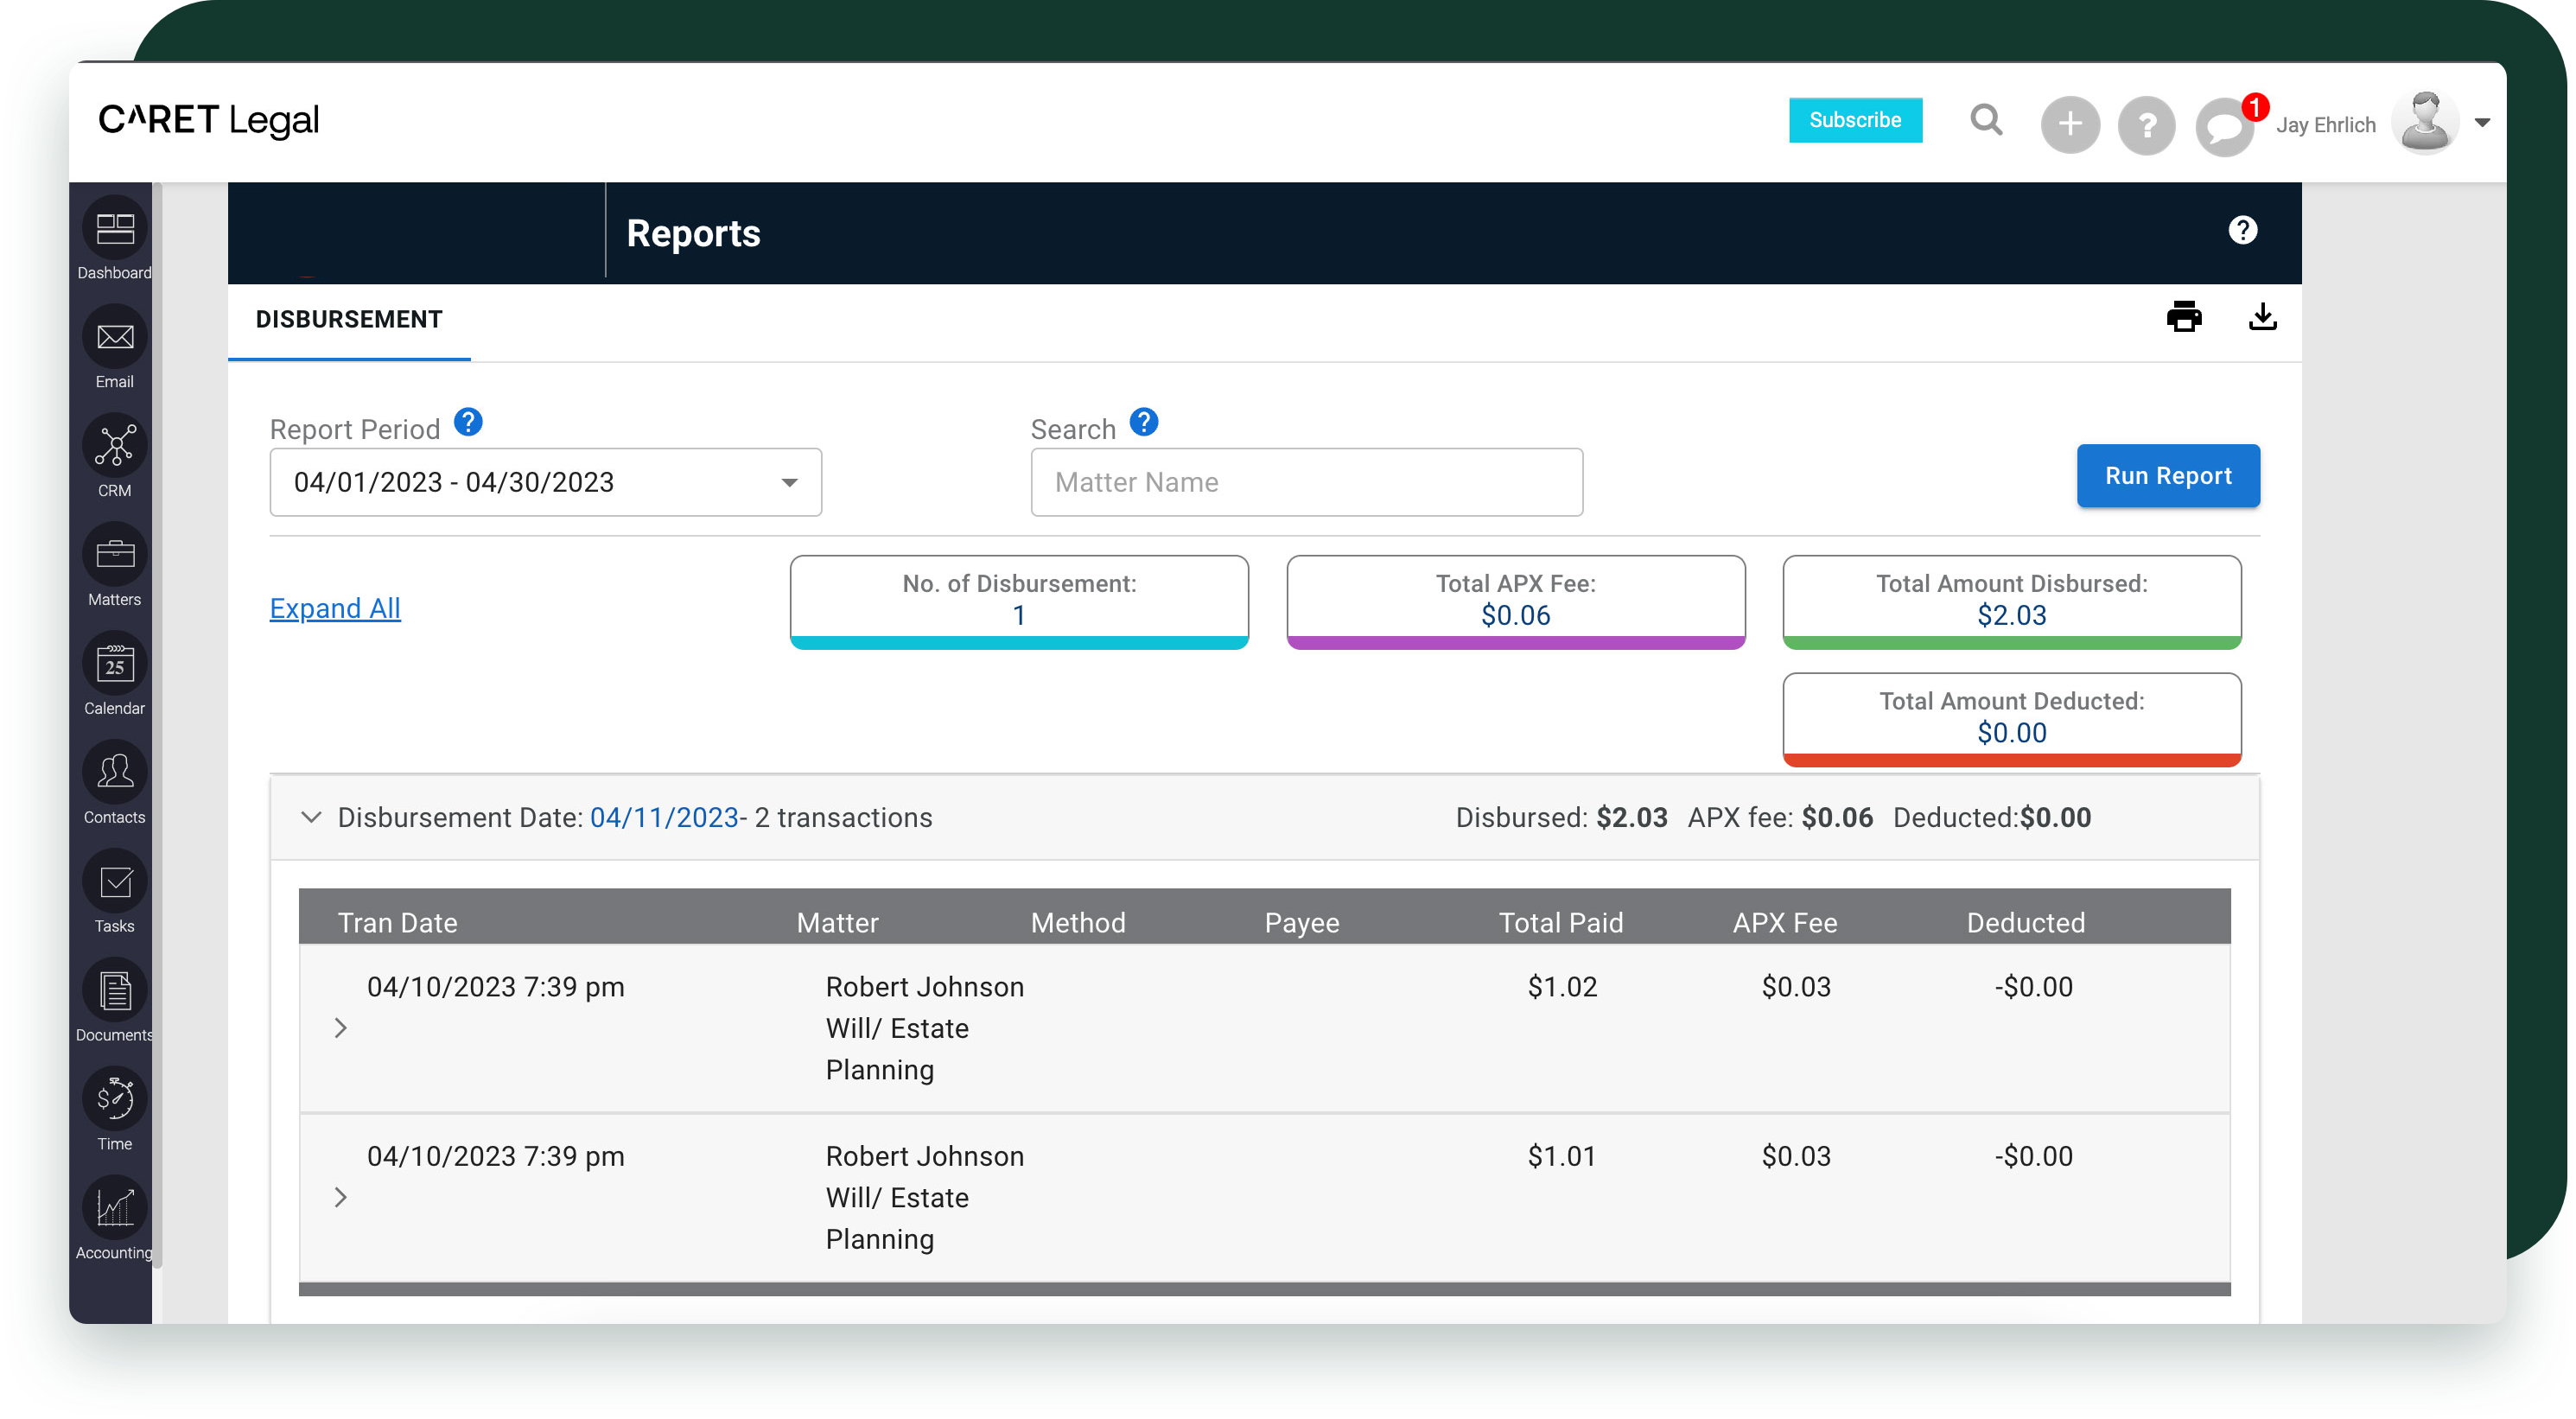2576x1419 pixels.
Task: Click the sidebar vertical scrollbar
Action: pyautogui.click(x=158, y=725)
